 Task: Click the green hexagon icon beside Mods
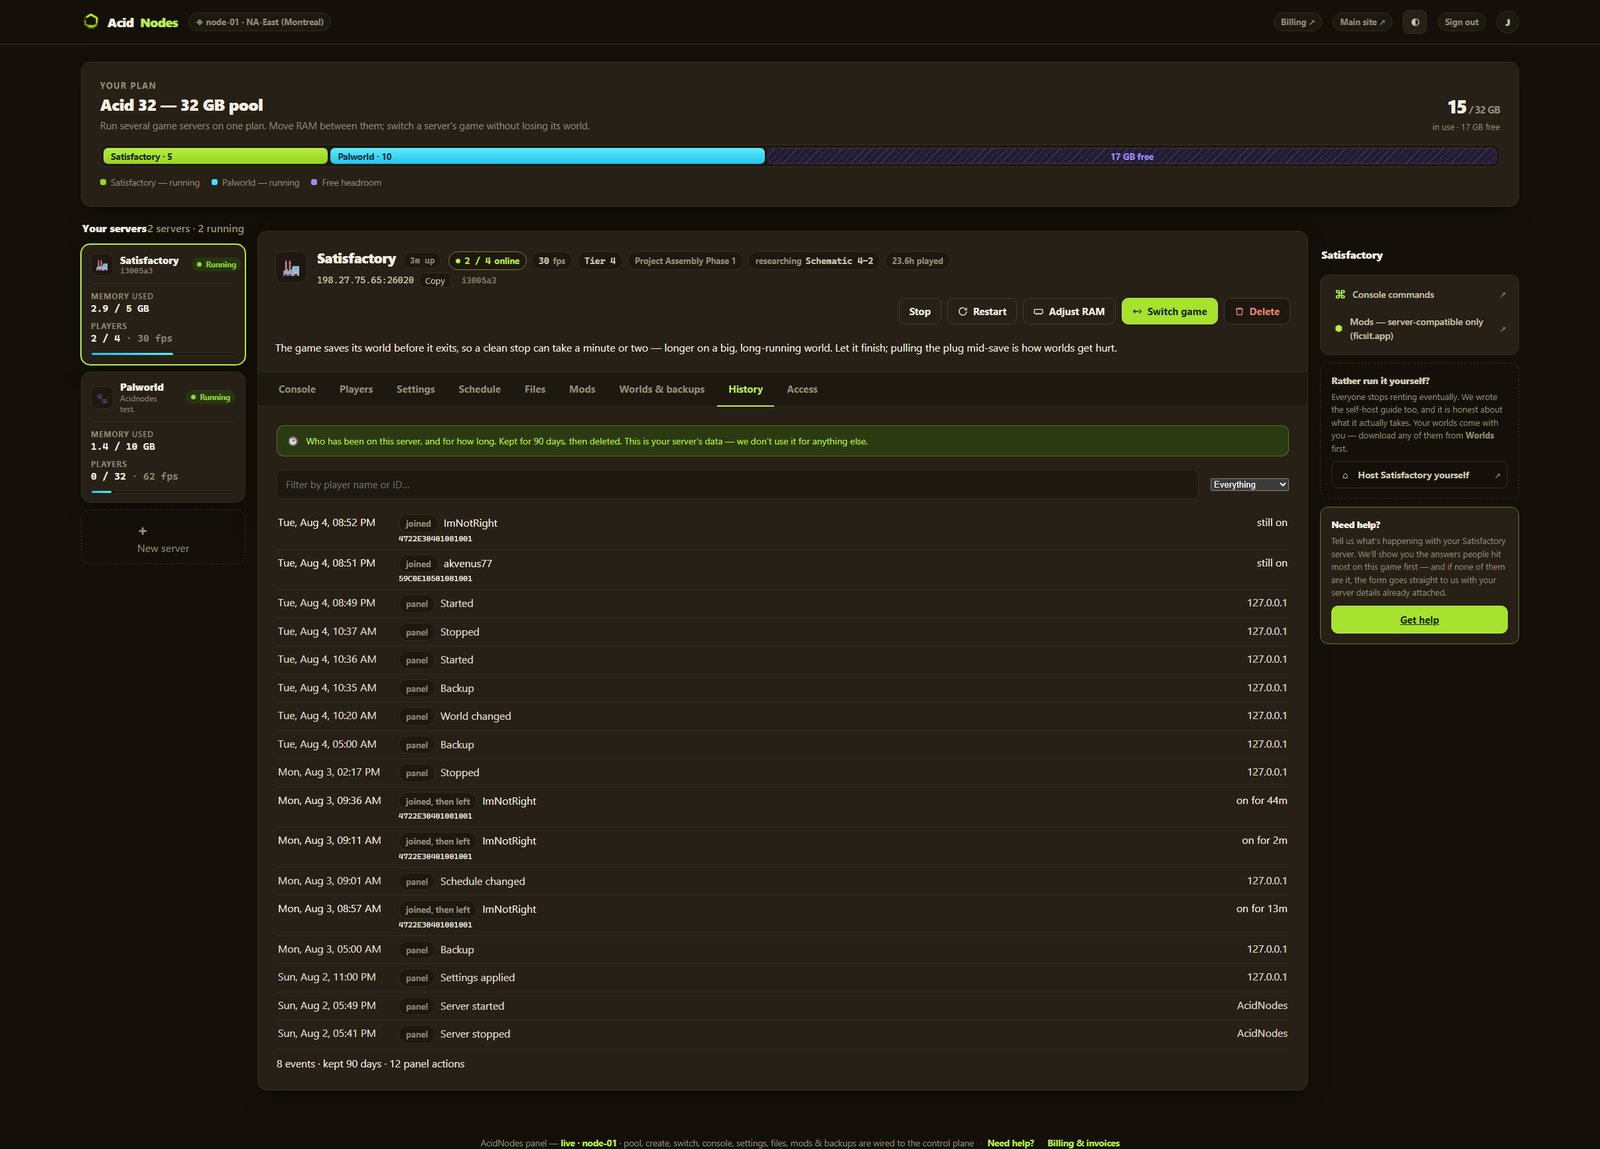tap(1339, 328)
